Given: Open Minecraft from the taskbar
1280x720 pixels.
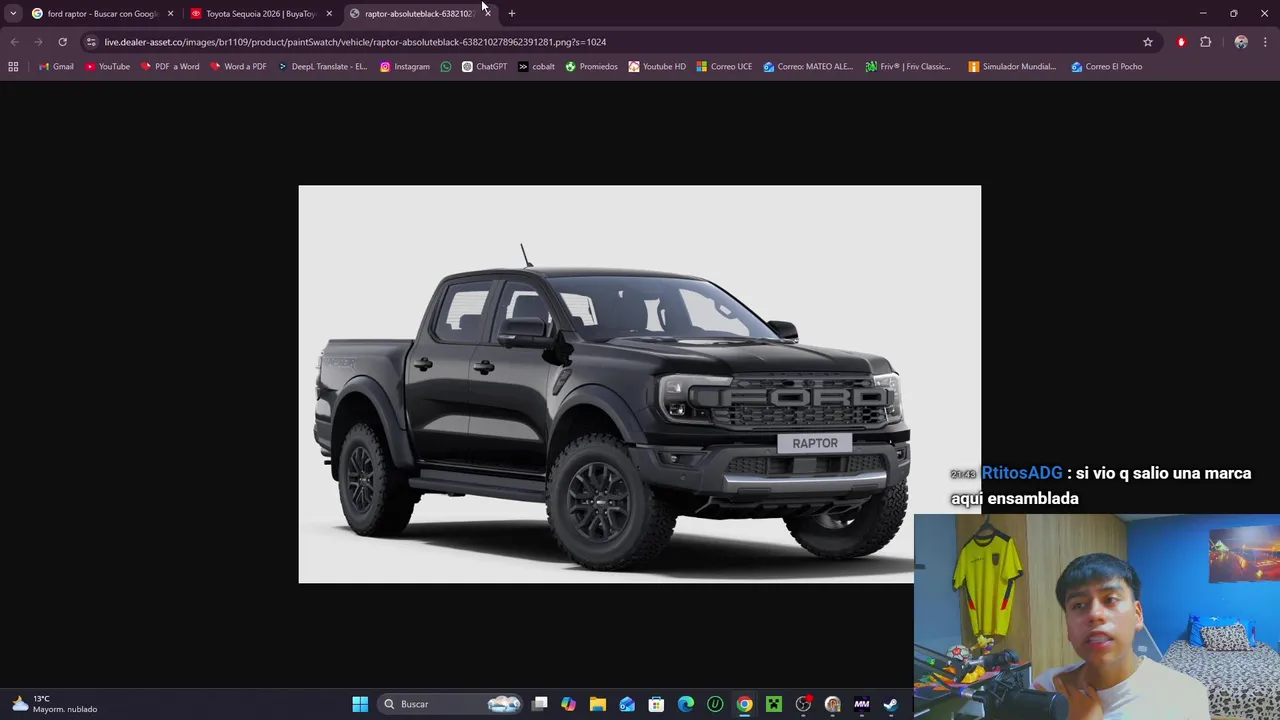Looking at the screenshot, I should point(774,704).
